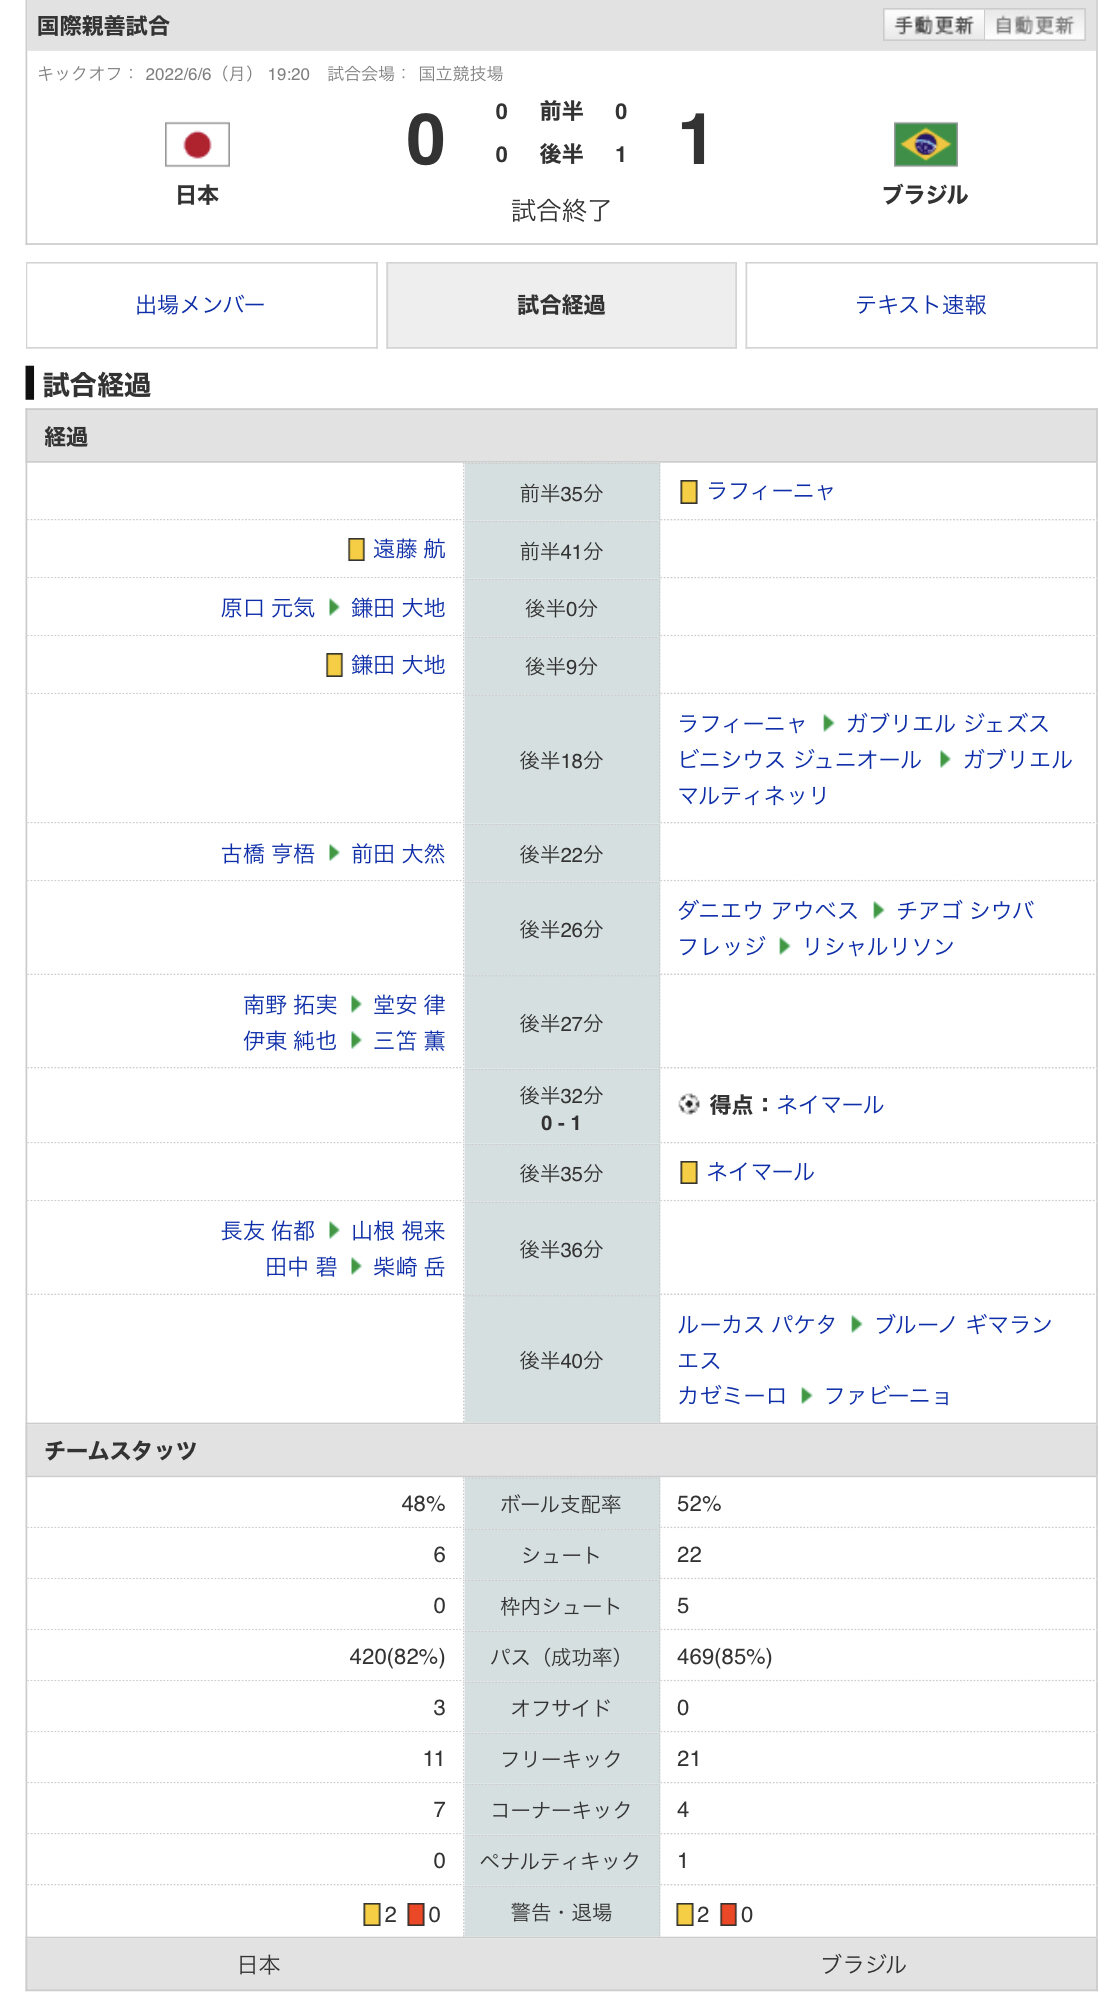
Task: Enable 自動更新 auto refresh mode
Action: click(x=1034, y=25)
